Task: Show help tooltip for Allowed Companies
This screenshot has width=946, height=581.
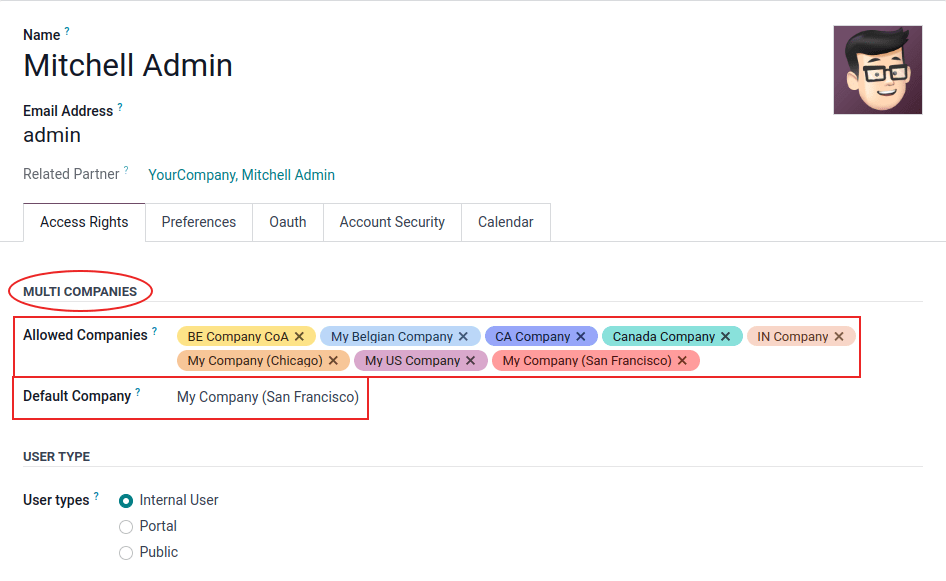Action: 155,332
